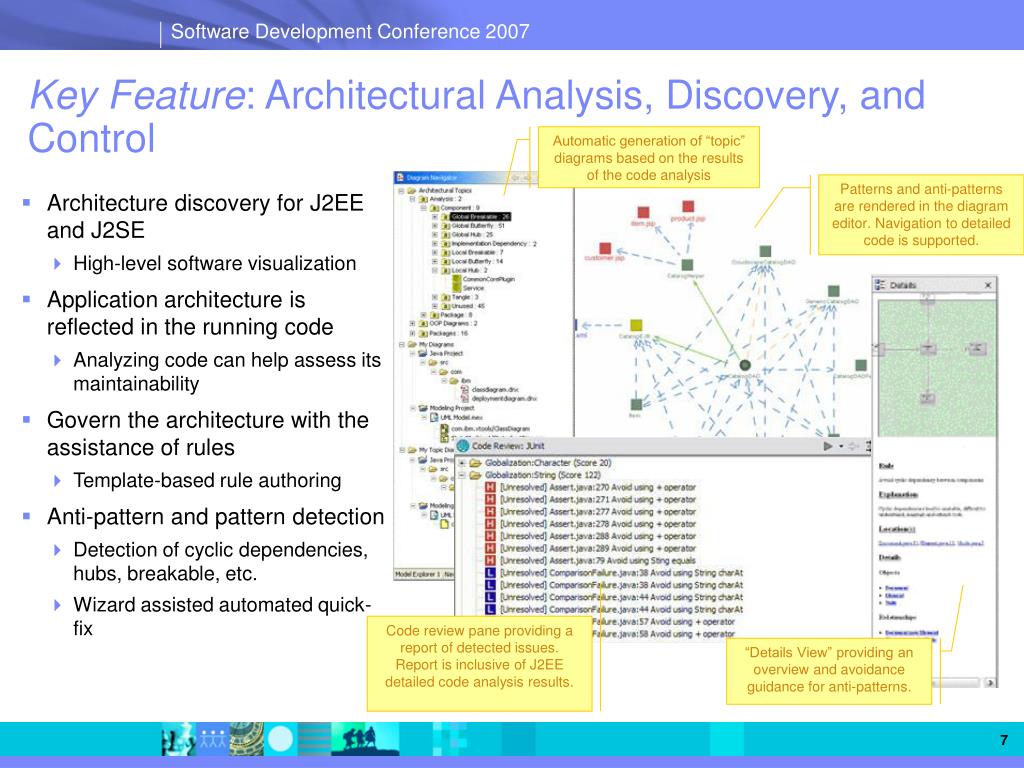Expand the Packages : 16 node

coord(412,333)
